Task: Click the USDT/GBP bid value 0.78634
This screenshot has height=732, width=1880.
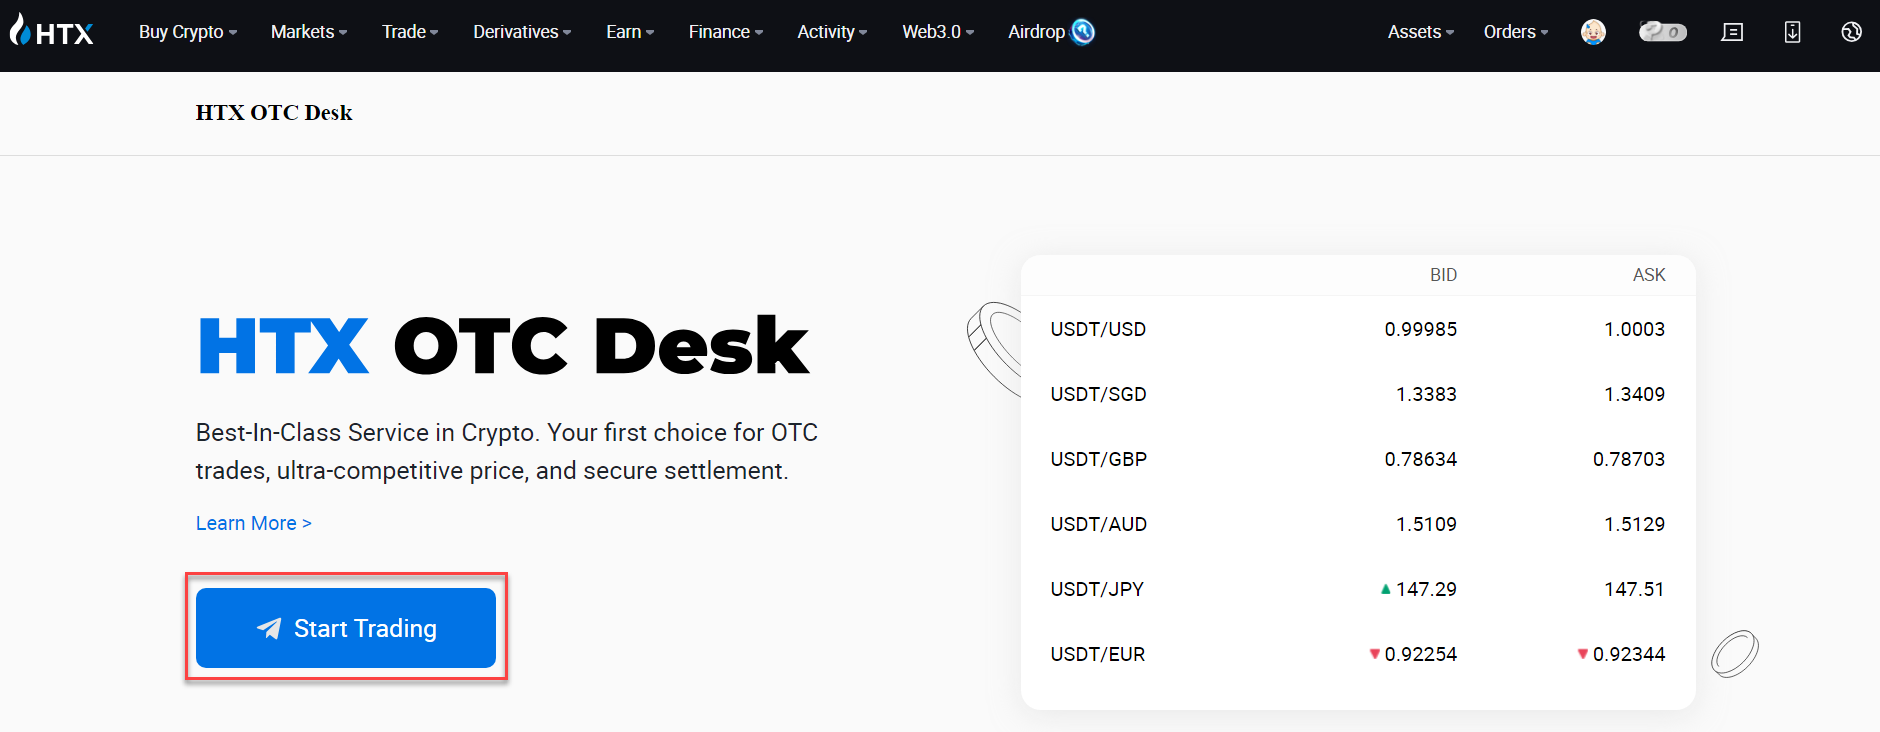Action: (1420, 459)
